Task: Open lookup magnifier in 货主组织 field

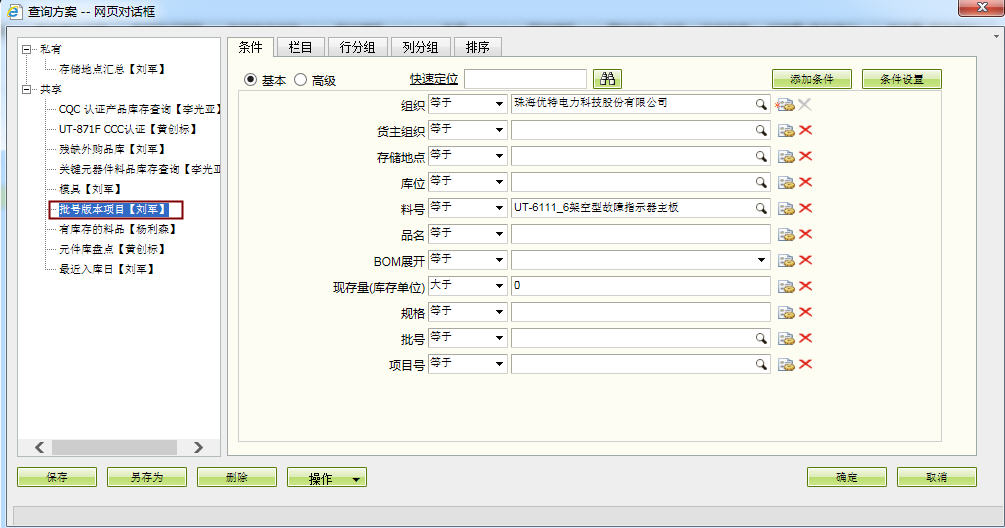Action: pos(760,130)
